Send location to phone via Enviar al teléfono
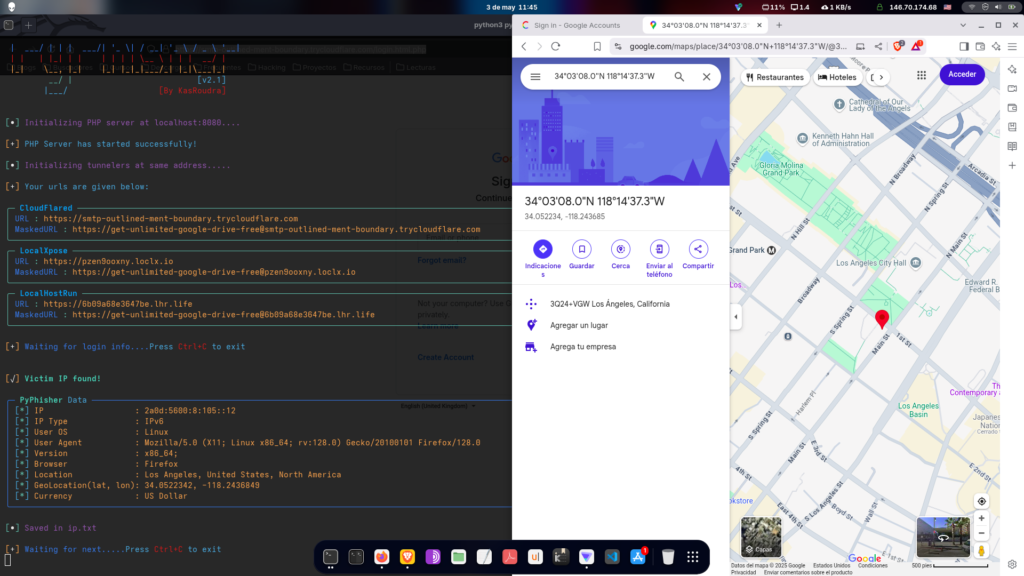 pos(659,249)
